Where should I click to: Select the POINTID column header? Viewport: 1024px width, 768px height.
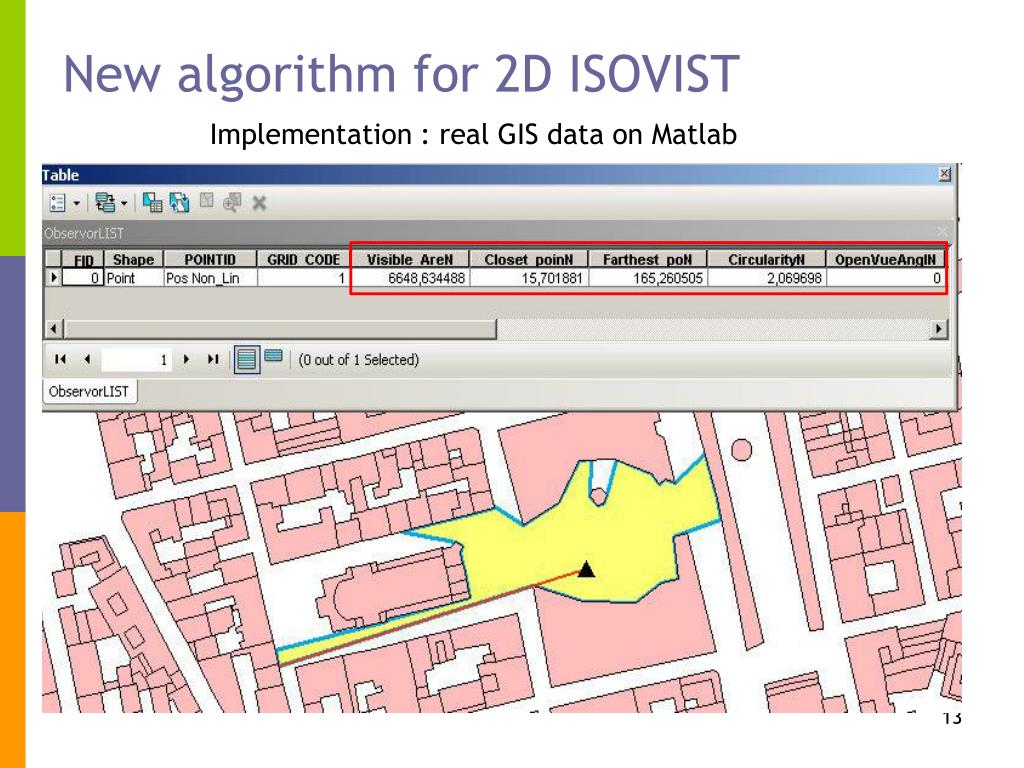click(210, 260)
